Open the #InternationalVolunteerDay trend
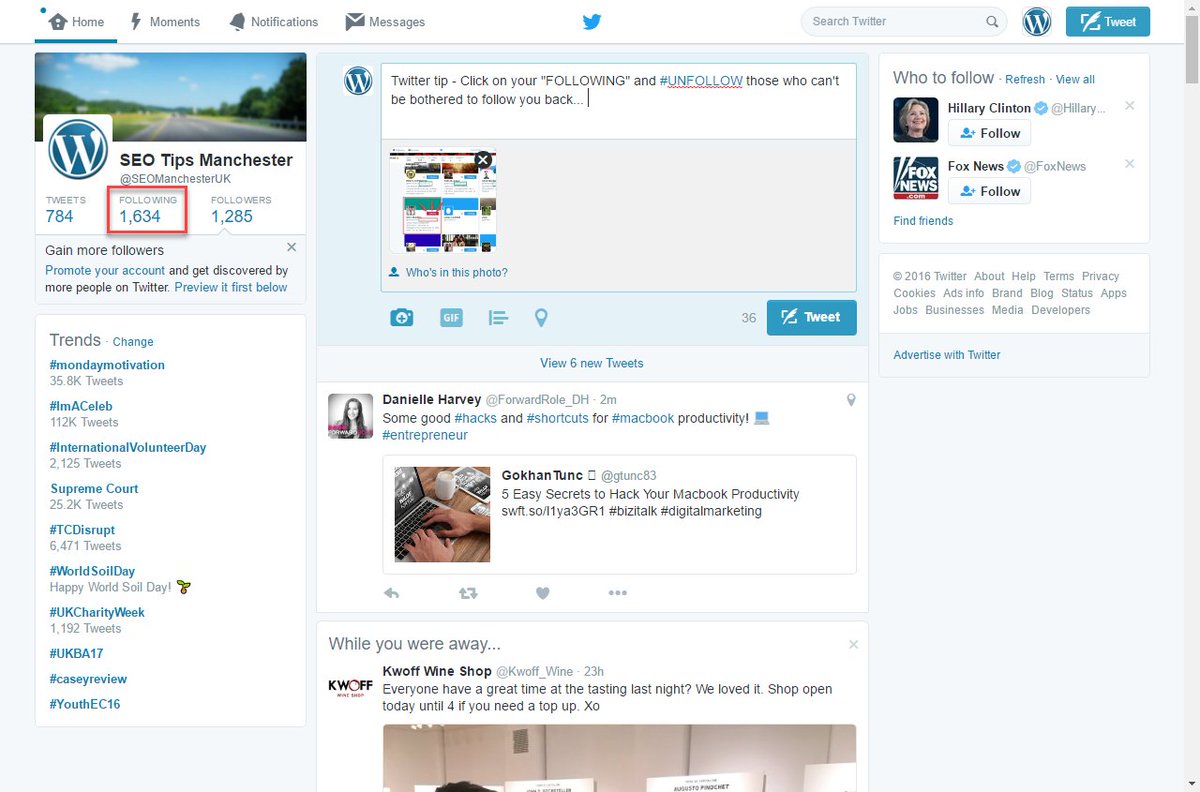1200x792 pixels. point(128,447)
